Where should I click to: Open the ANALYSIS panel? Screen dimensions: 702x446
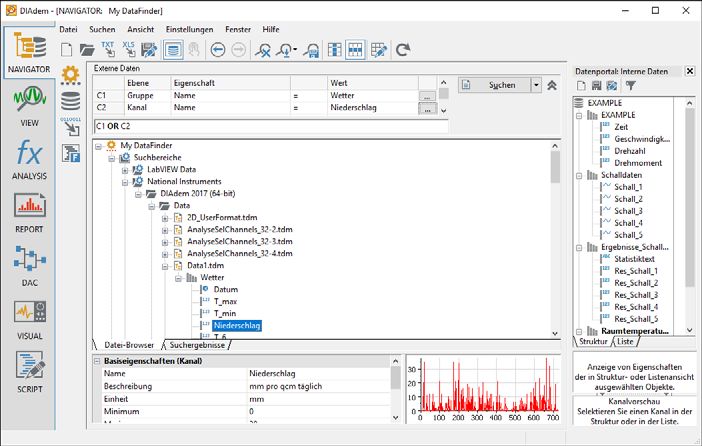pyautogui.click(x=29, y=160)
